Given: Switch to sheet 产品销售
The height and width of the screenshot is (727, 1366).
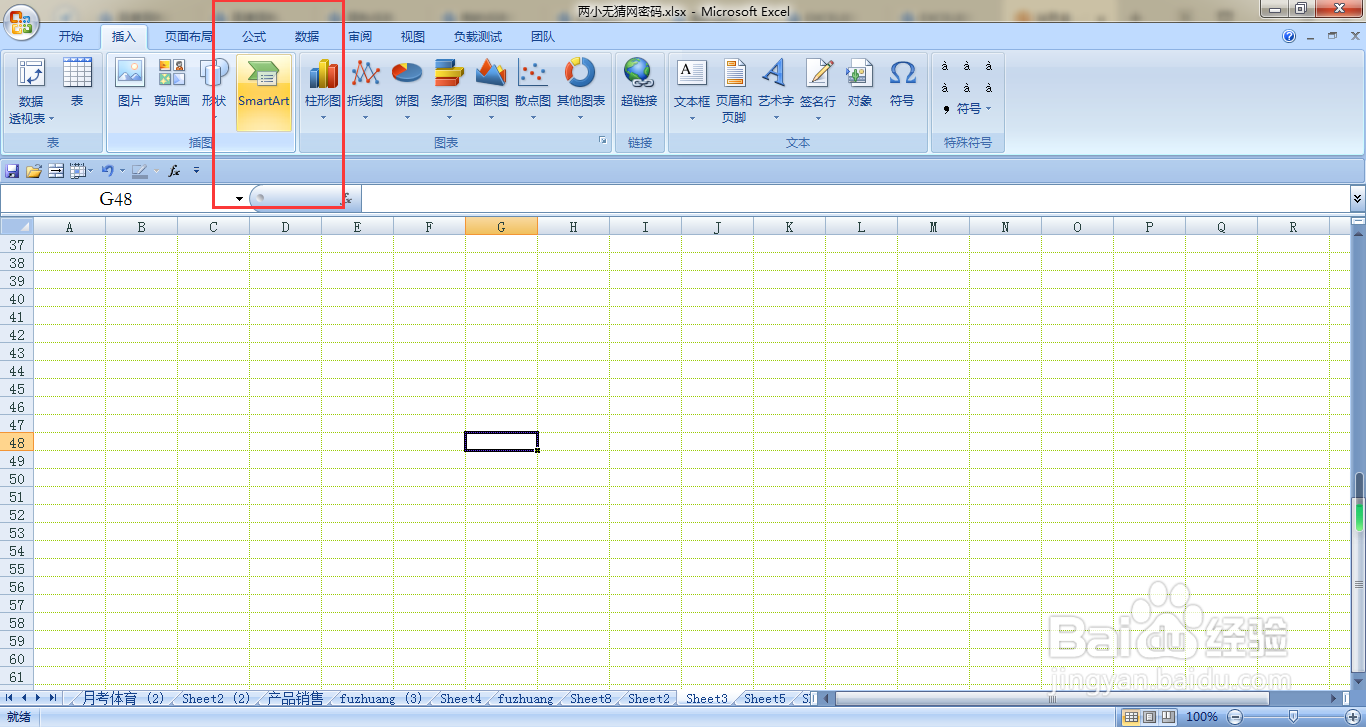Looking at the screenshot, I should pos(295,698).
